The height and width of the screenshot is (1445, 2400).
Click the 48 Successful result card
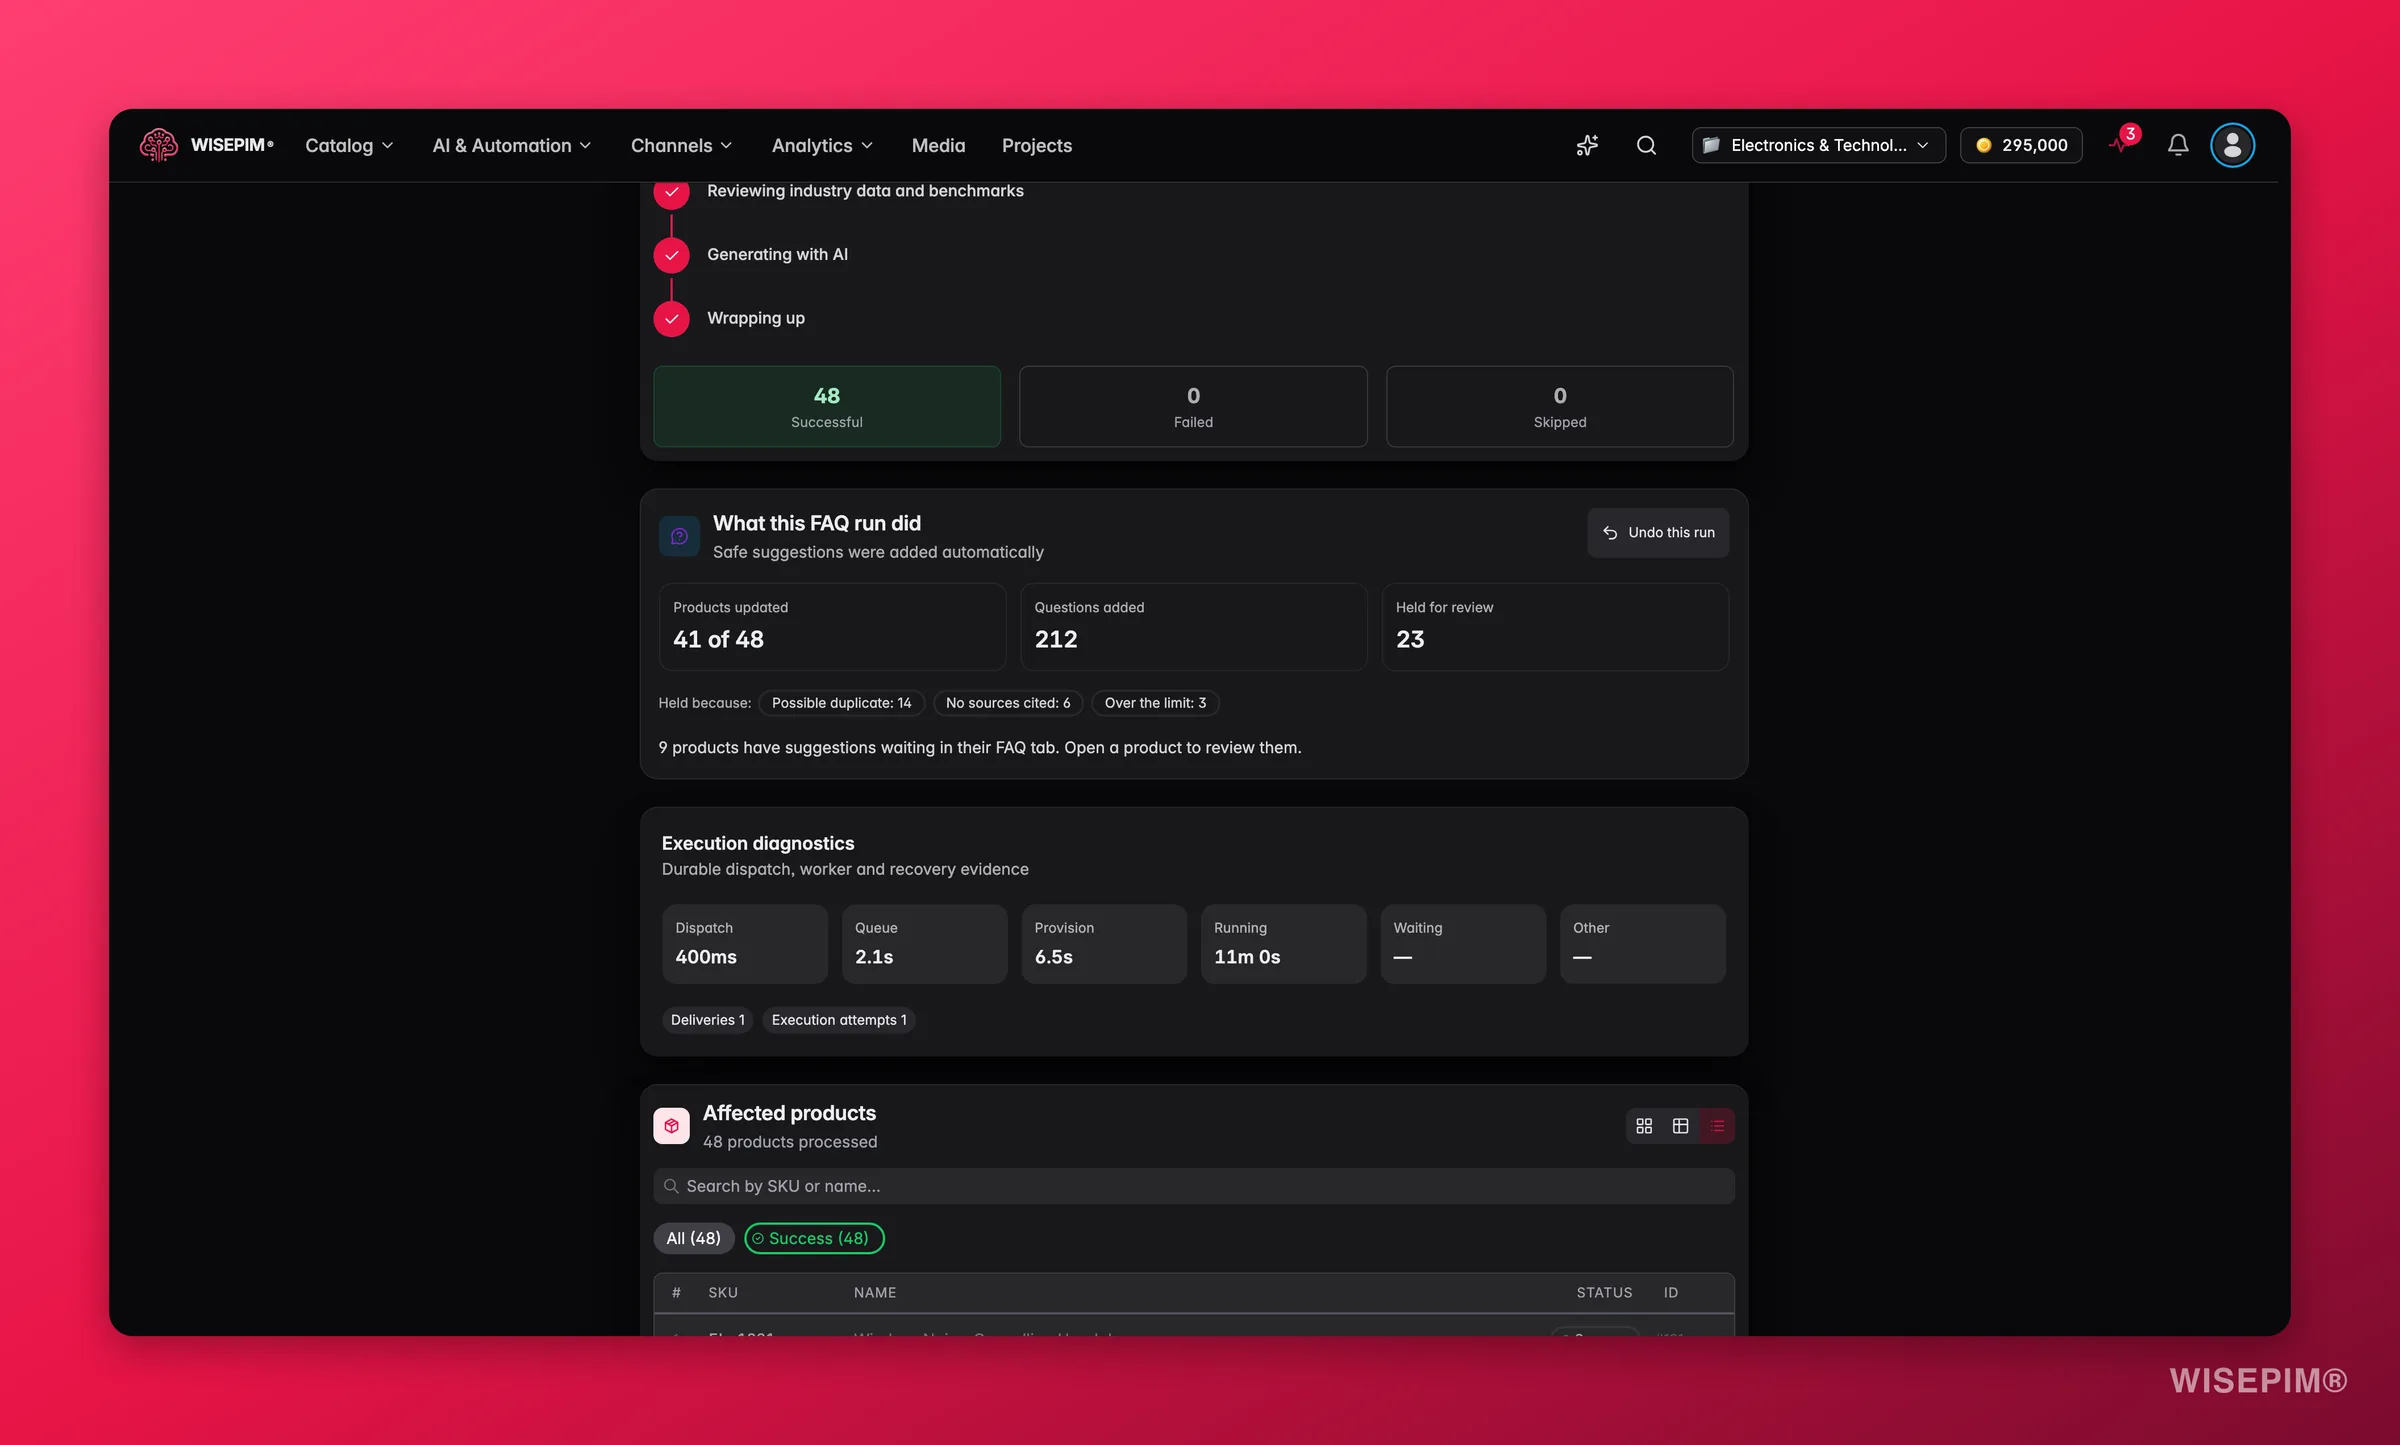click(826, 406)
